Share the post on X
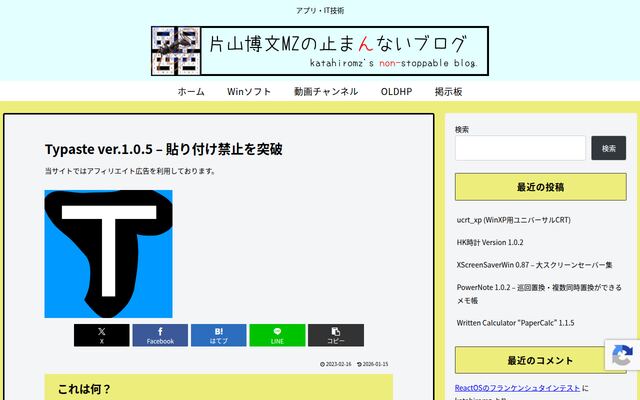640x400 pixels. point(102,335)
